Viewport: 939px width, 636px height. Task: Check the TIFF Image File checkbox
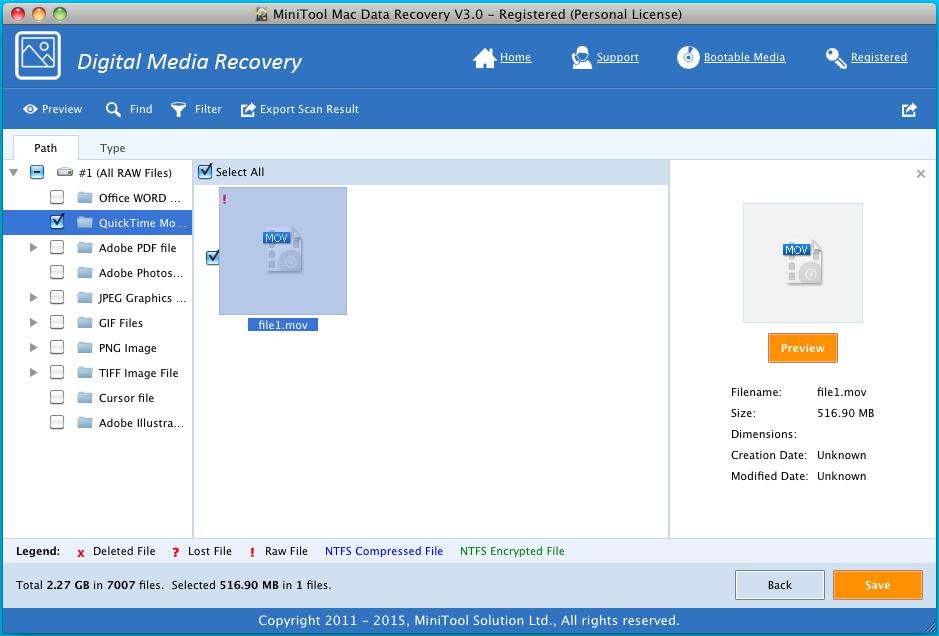[x=57, y=372]
